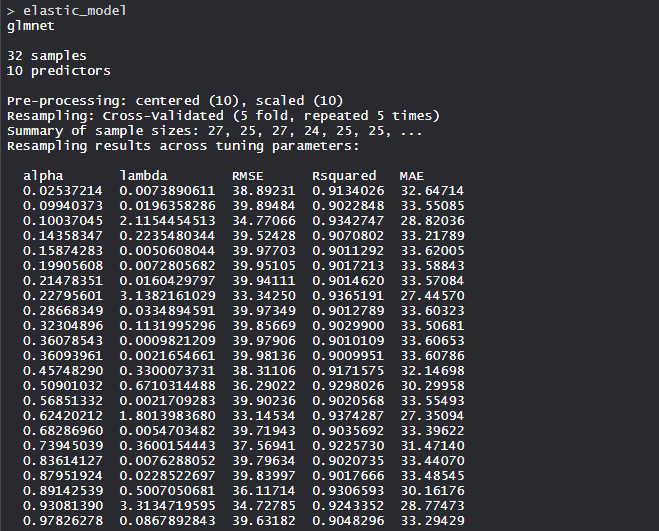Click the lambda column header
The height and width of the screenshot is (531, 659).
coord(143,176)
